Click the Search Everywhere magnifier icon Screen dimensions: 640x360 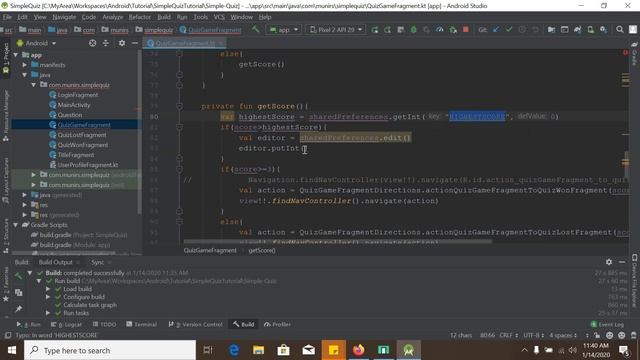620,30
